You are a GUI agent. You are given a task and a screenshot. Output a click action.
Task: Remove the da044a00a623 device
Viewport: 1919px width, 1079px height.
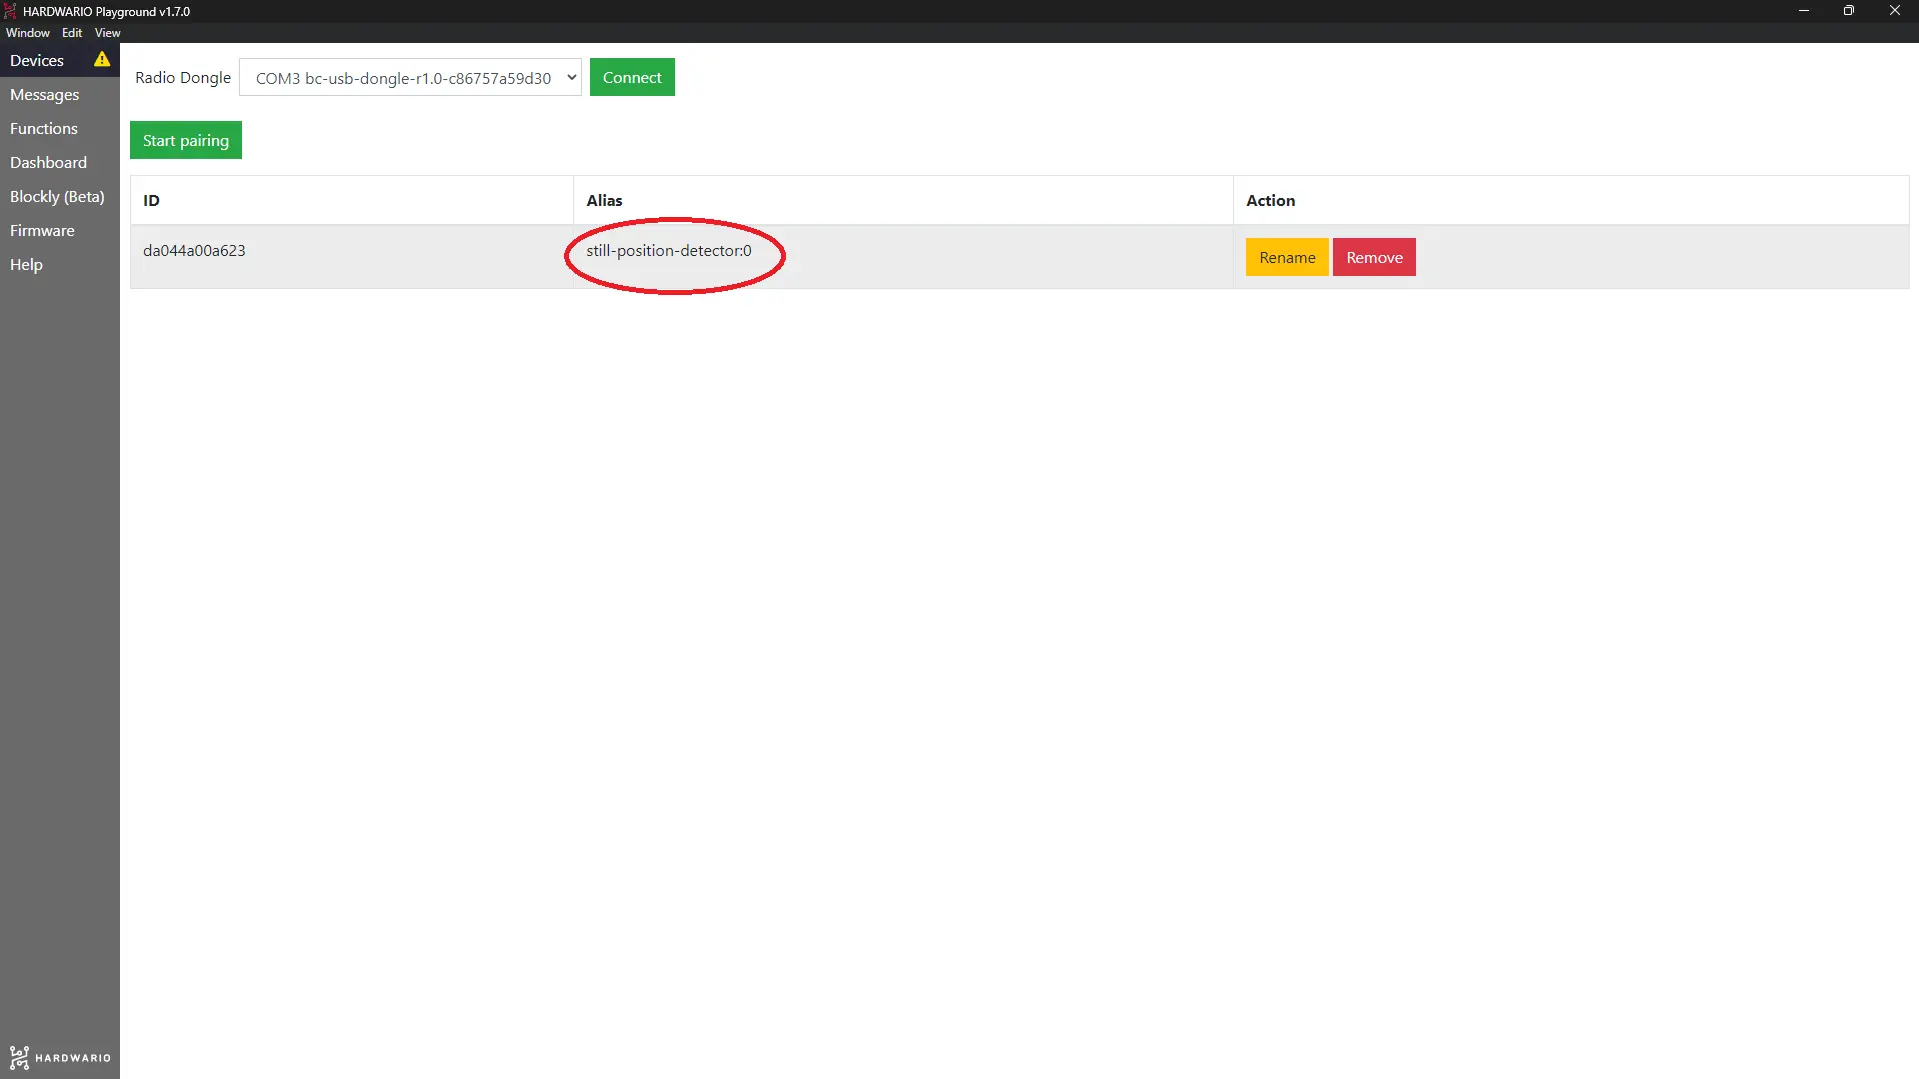[x=1374, y=257]
